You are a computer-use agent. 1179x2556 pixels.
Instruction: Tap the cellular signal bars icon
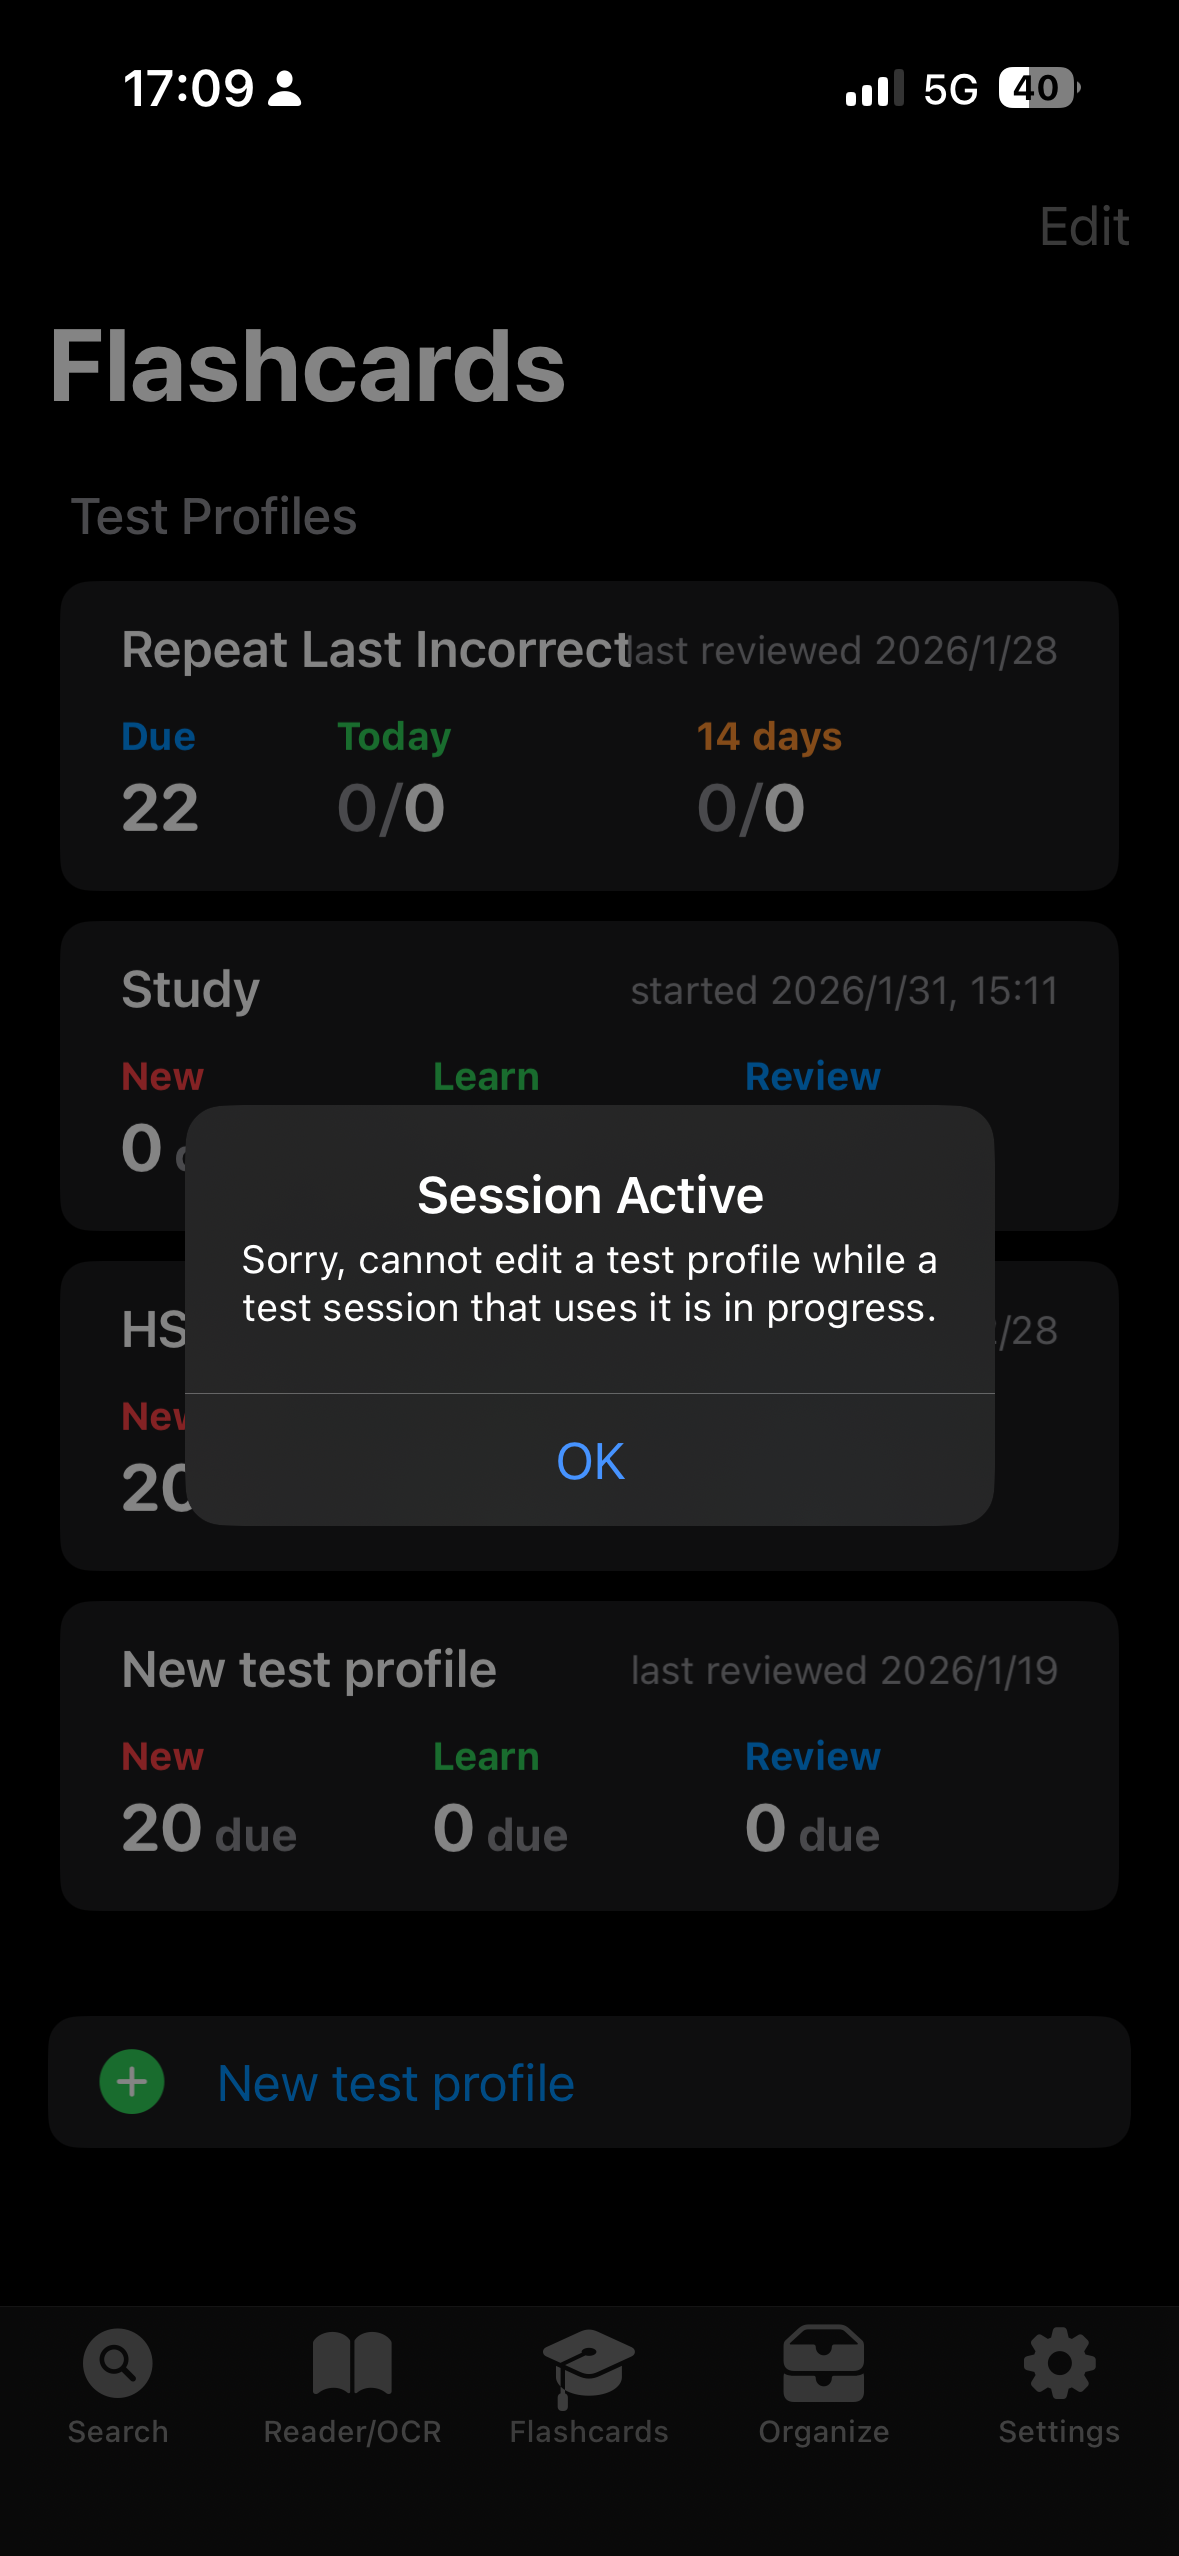coord(874,89)
